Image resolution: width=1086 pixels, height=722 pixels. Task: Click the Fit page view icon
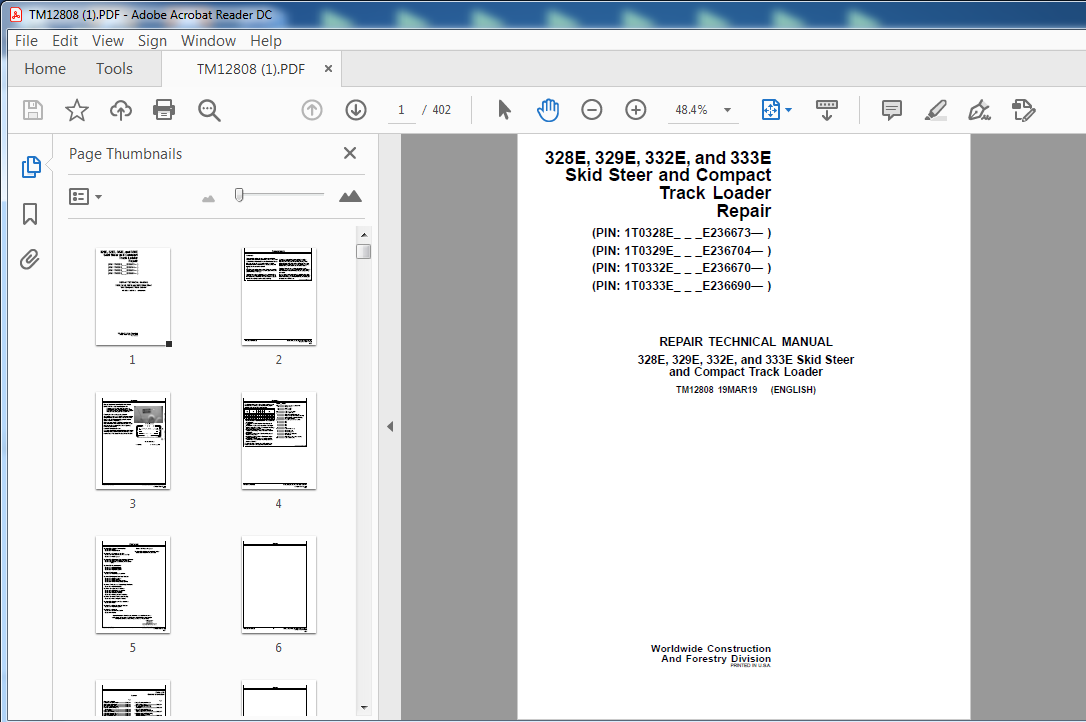pyautogui.click(x=770, y=110)
